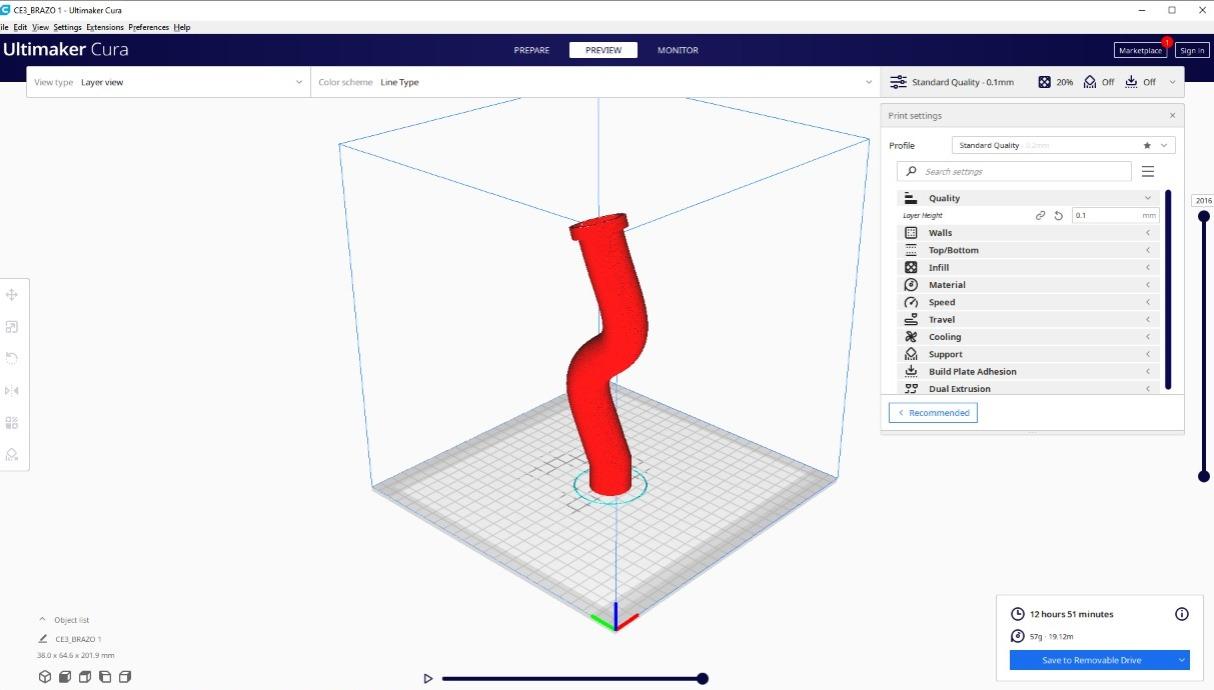1214x690 pixels.
Task: Collapse print settings header chevron
Action: point(1172,82)
